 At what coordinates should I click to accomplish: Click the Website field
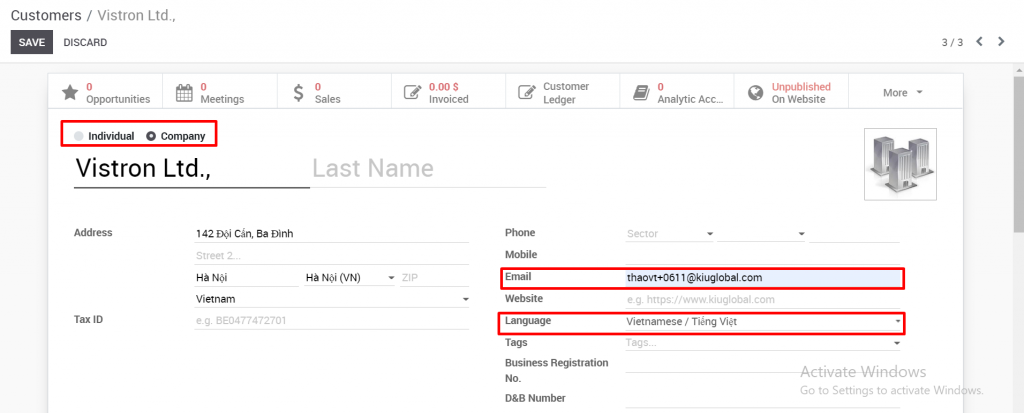(763, 299)
